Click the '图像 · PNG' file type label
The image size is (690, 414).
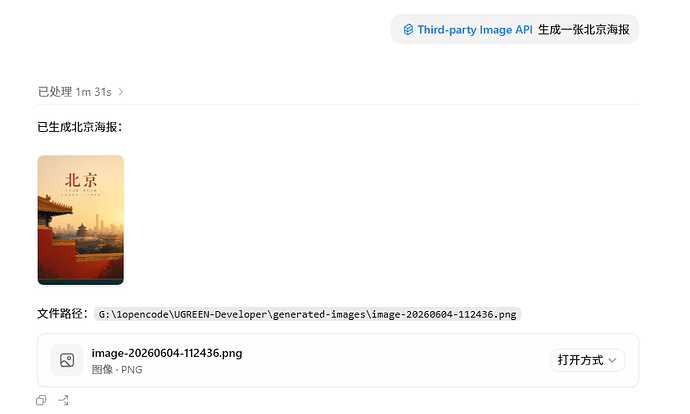[117, 370]
